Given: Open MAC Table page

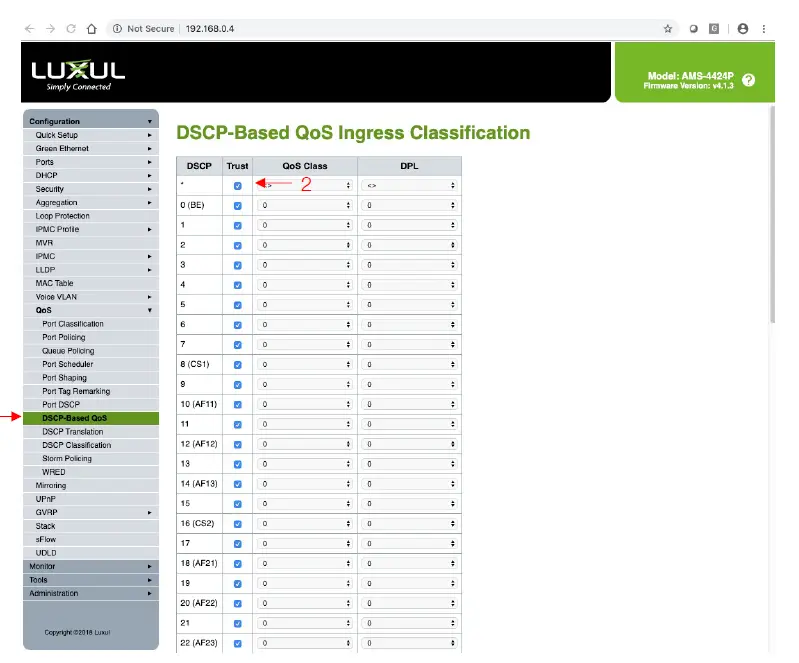Looking at the screenshot, I should pos(91,283).
